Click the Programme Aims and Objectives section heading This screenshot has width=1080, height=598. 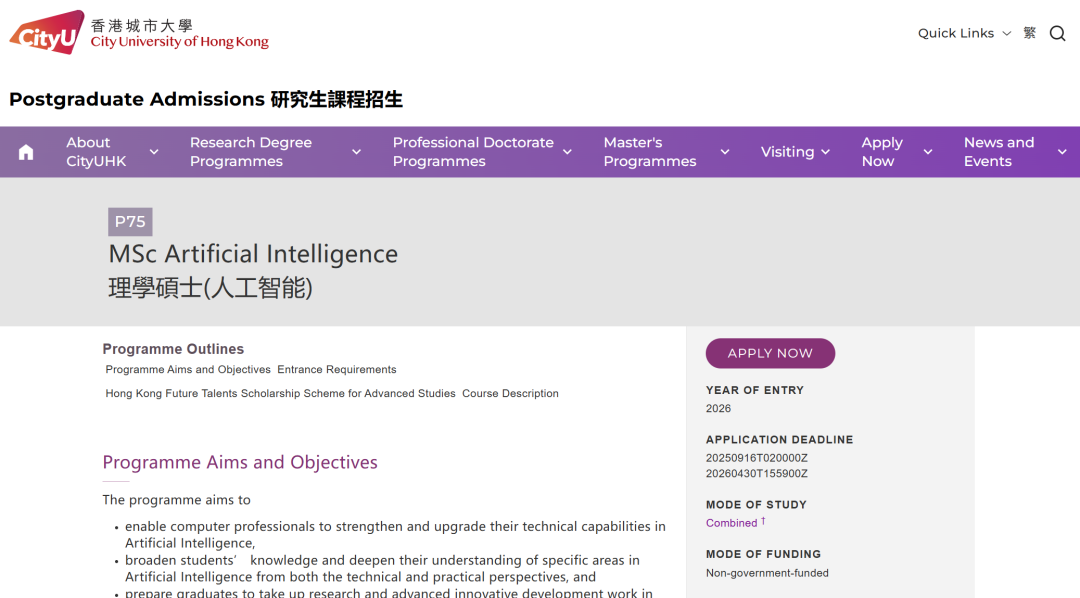(240, 462)
